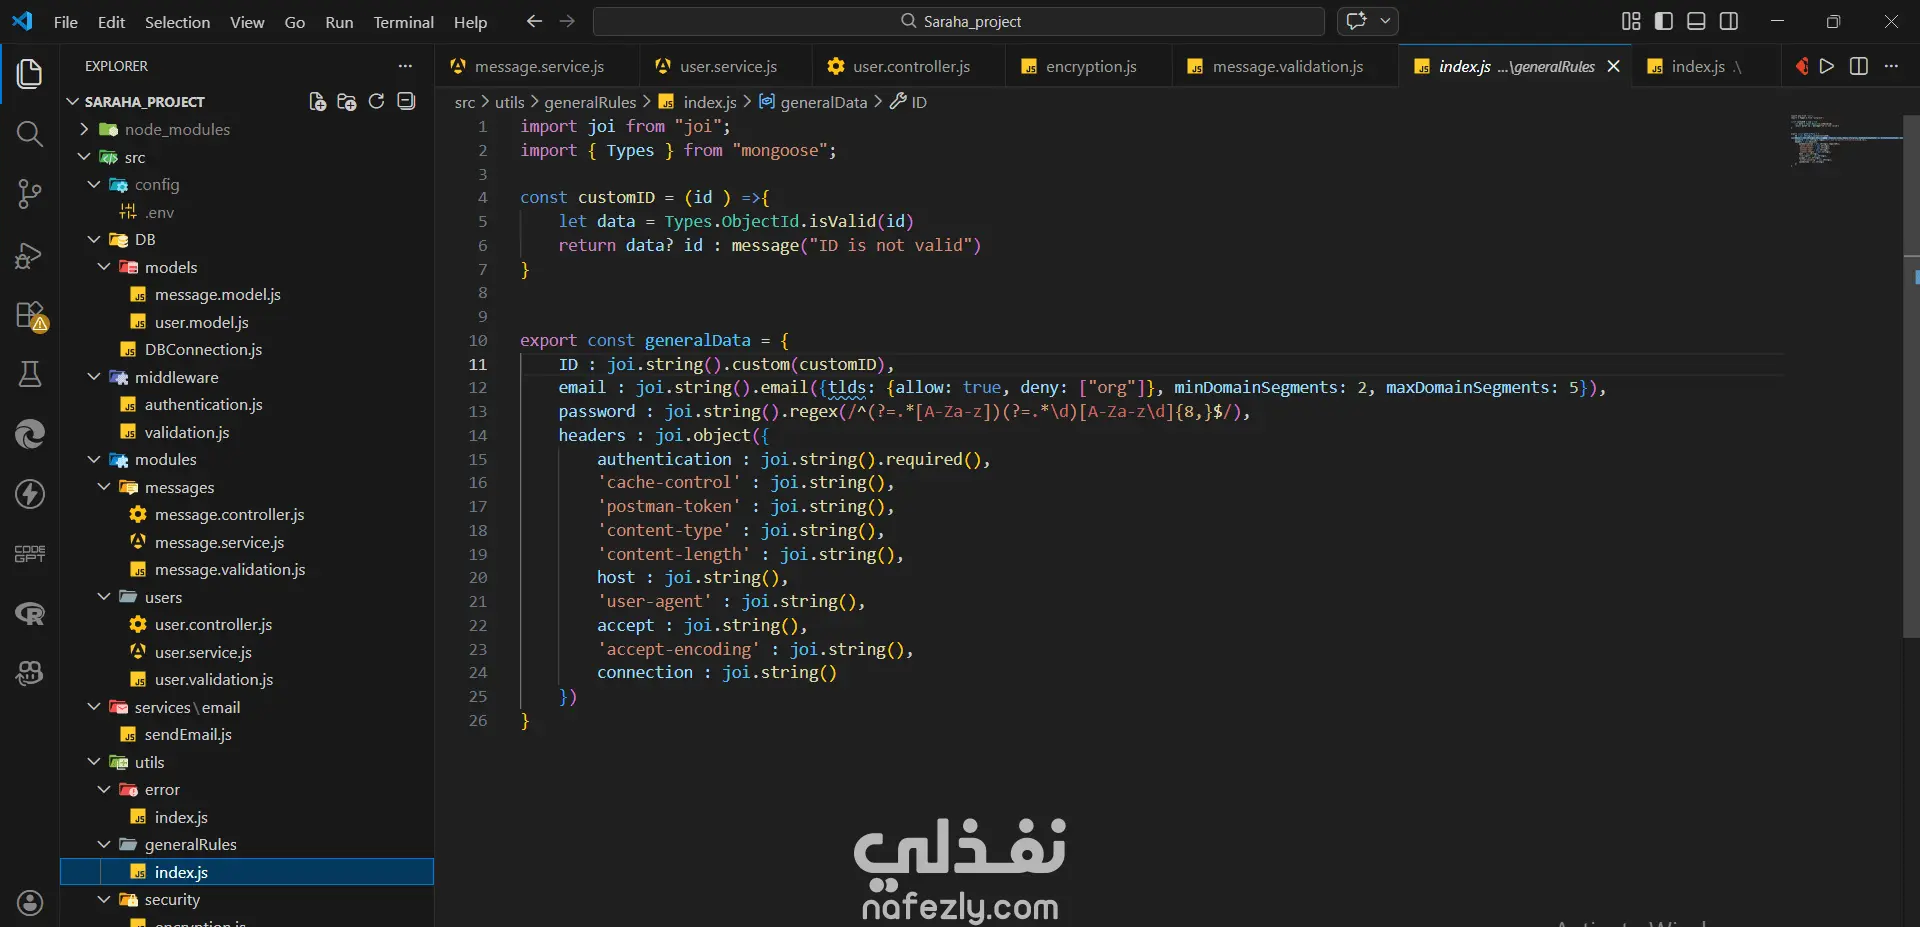Click the editor minimap code overview
This screenshot has height=927, width=1920.
point(1844,139)
